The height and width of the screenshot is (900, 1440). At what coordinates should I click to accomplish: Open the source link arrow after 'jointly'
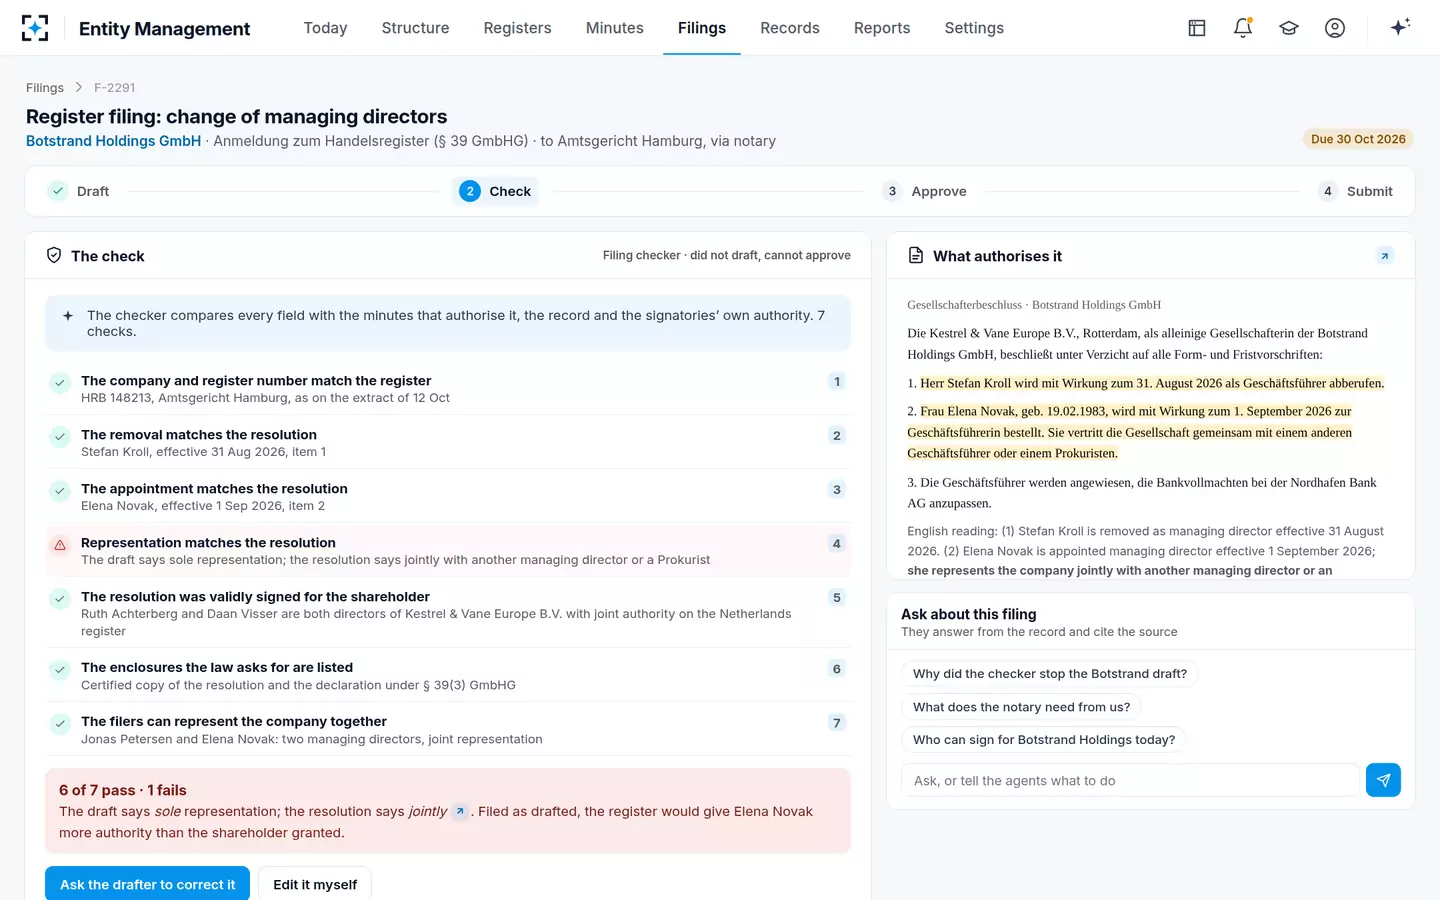[460, 811]
